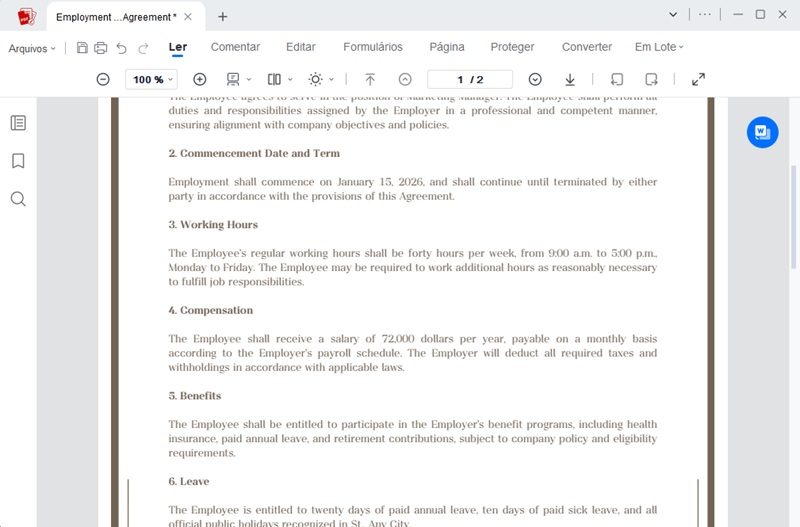The height and width of the screenshot is (527, 800).
Task: Zoom out with the minus icon
Action: [x=103, y=79]
